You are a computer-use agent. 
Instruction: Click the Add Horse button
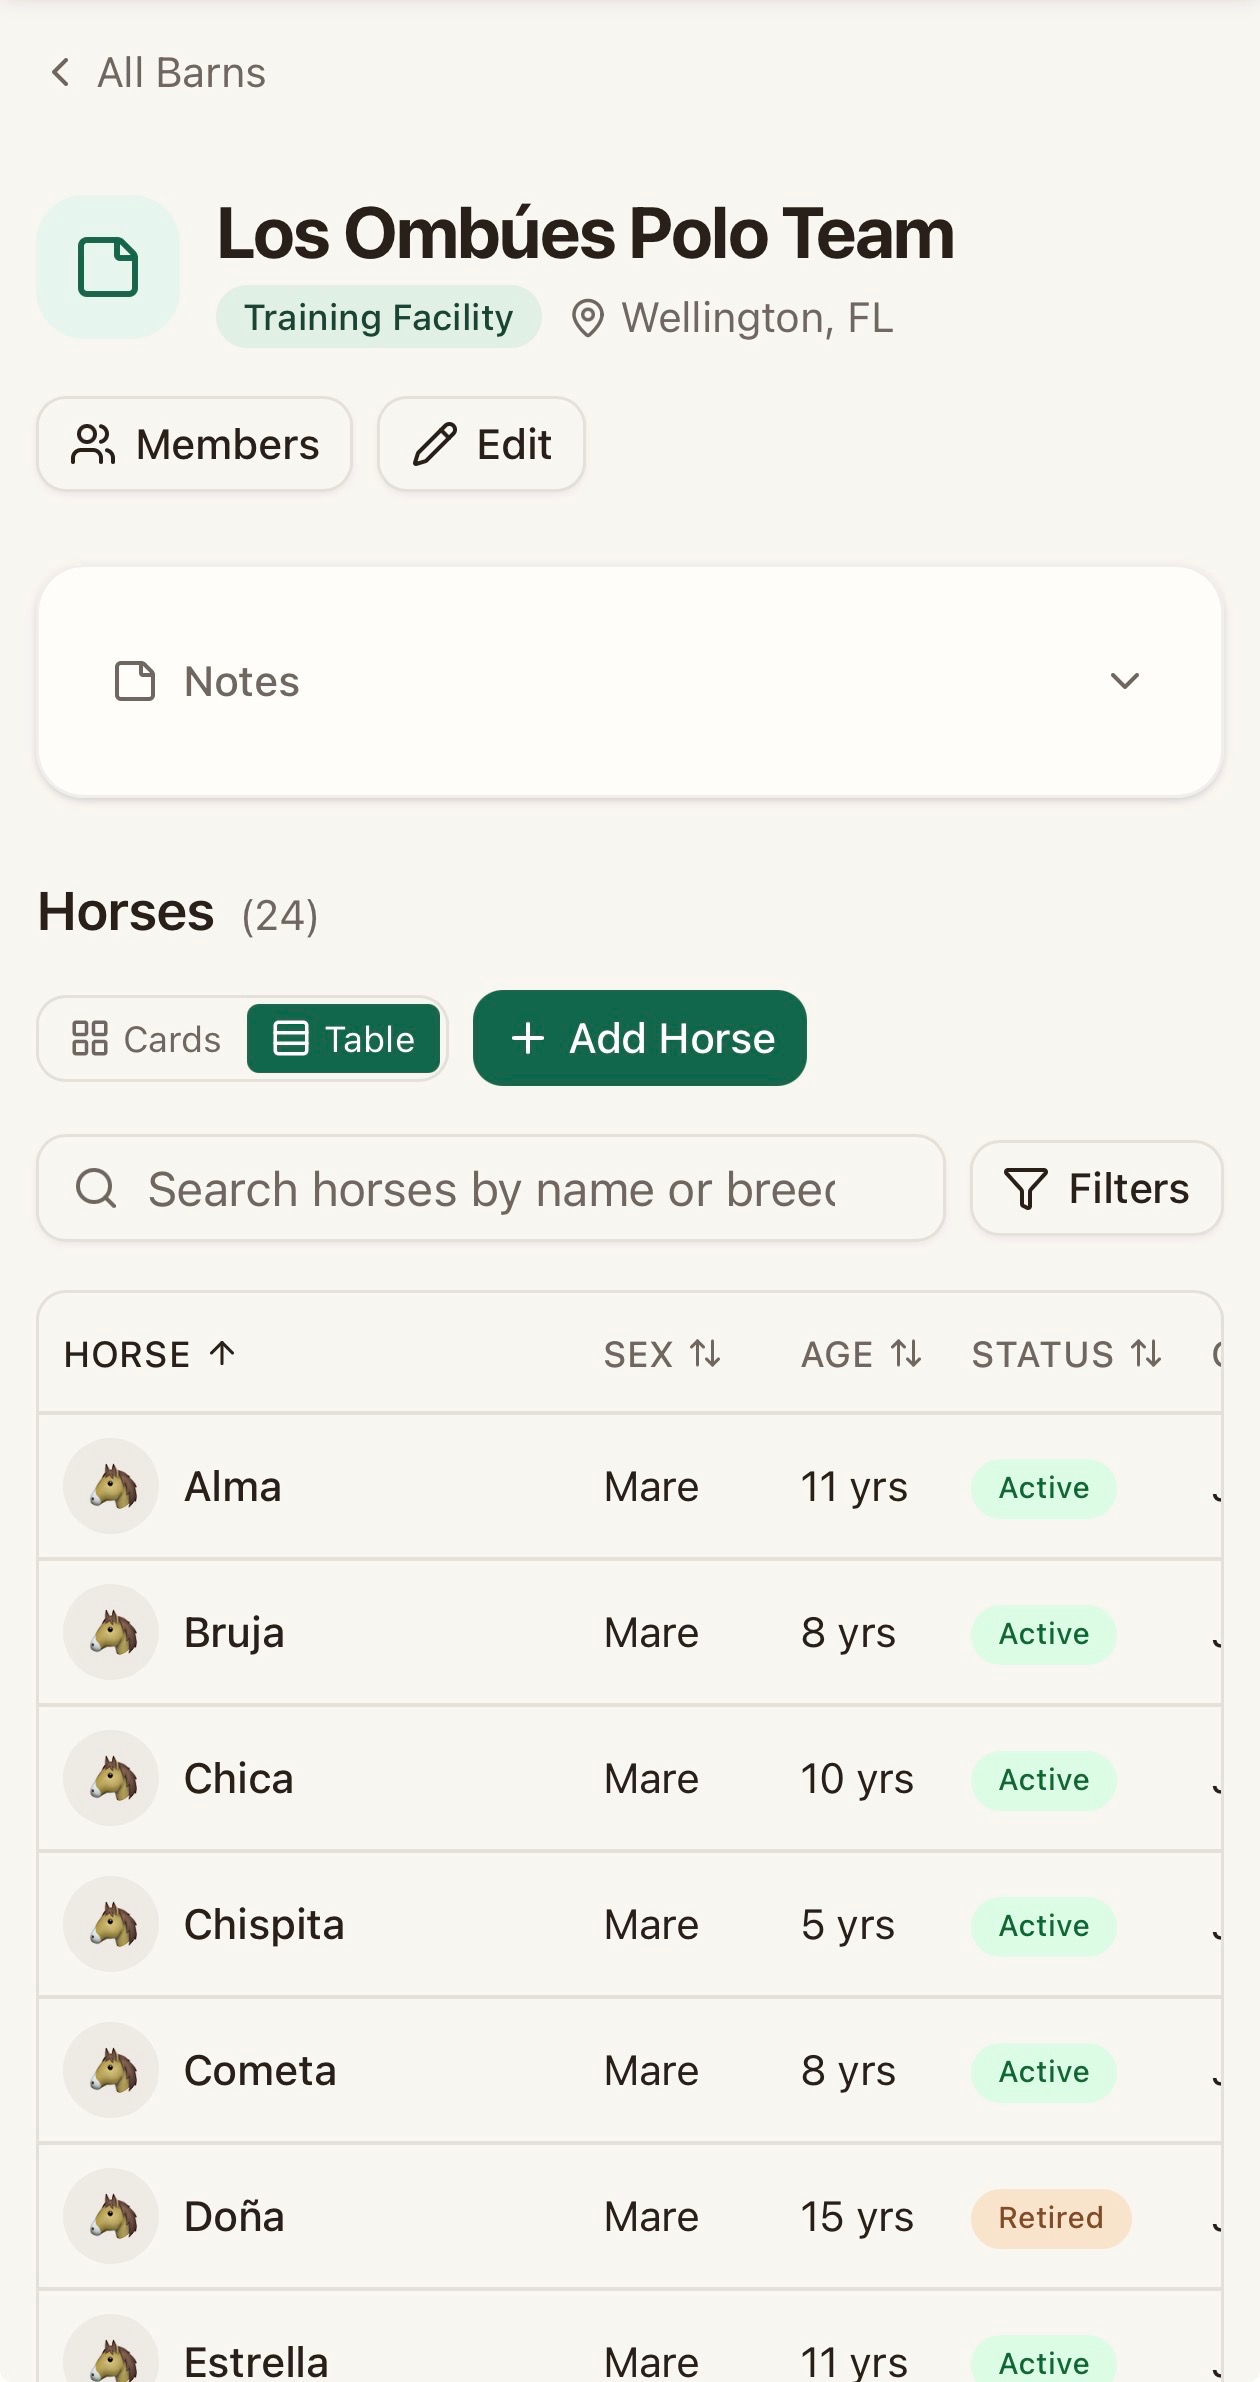(640, 1038)
